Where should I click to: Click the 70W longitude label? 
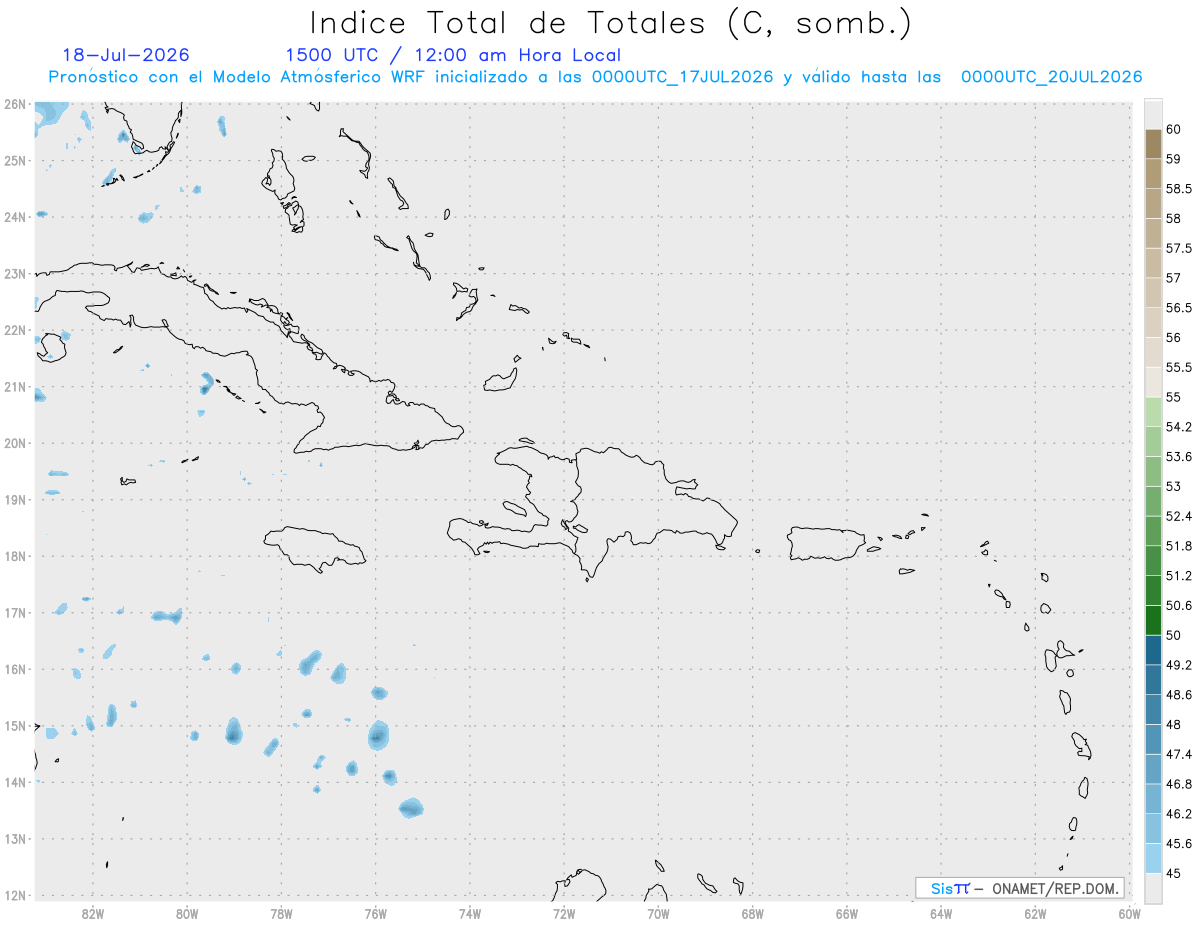tap(658, 913)
